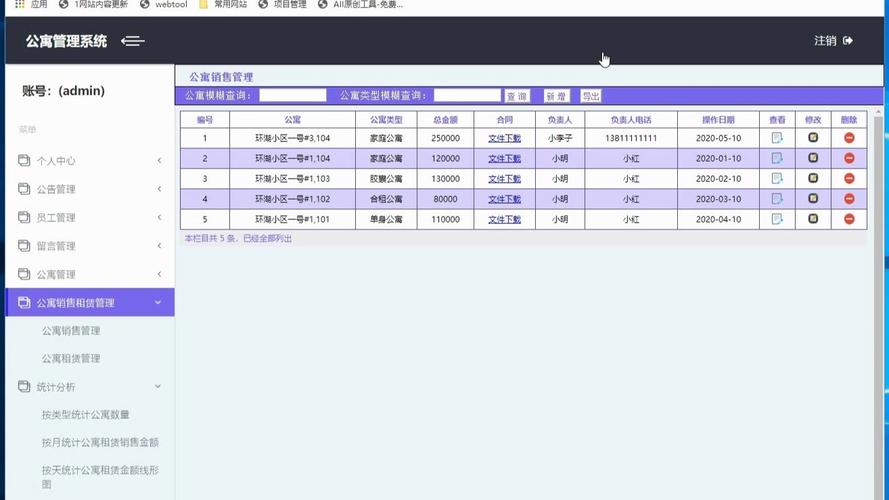Click 账号: (admin) account label
This screenshot has height=500, width=889.
pyautogui.click(x=64, y=91)
